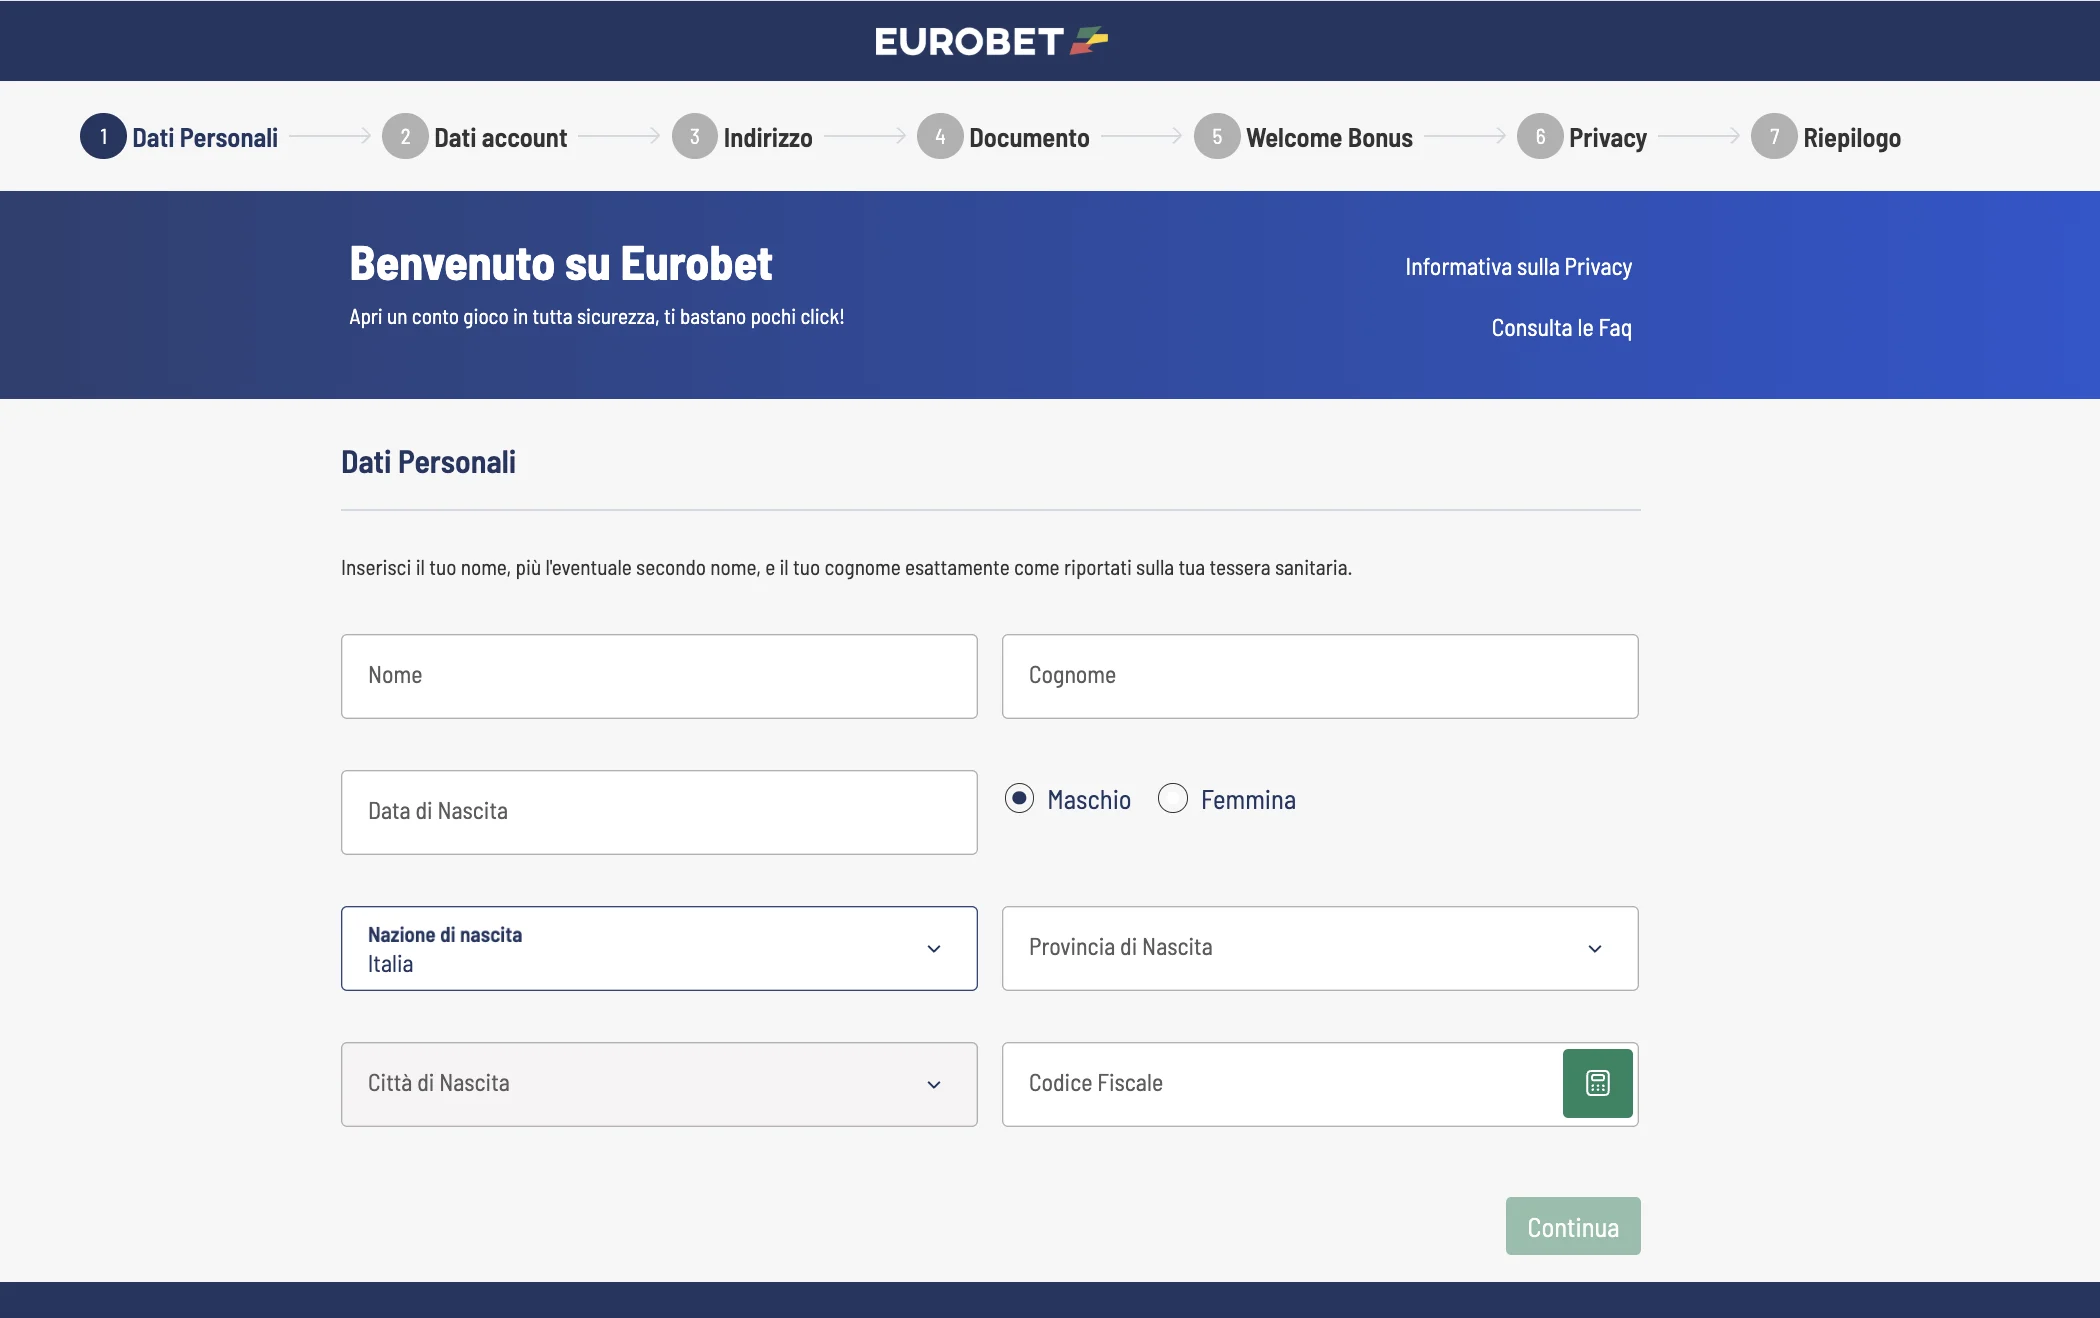Screen dimensions: 2100x1318
Task: Open Informativa sulla Privacy
Action: (x=1518, y=266)
